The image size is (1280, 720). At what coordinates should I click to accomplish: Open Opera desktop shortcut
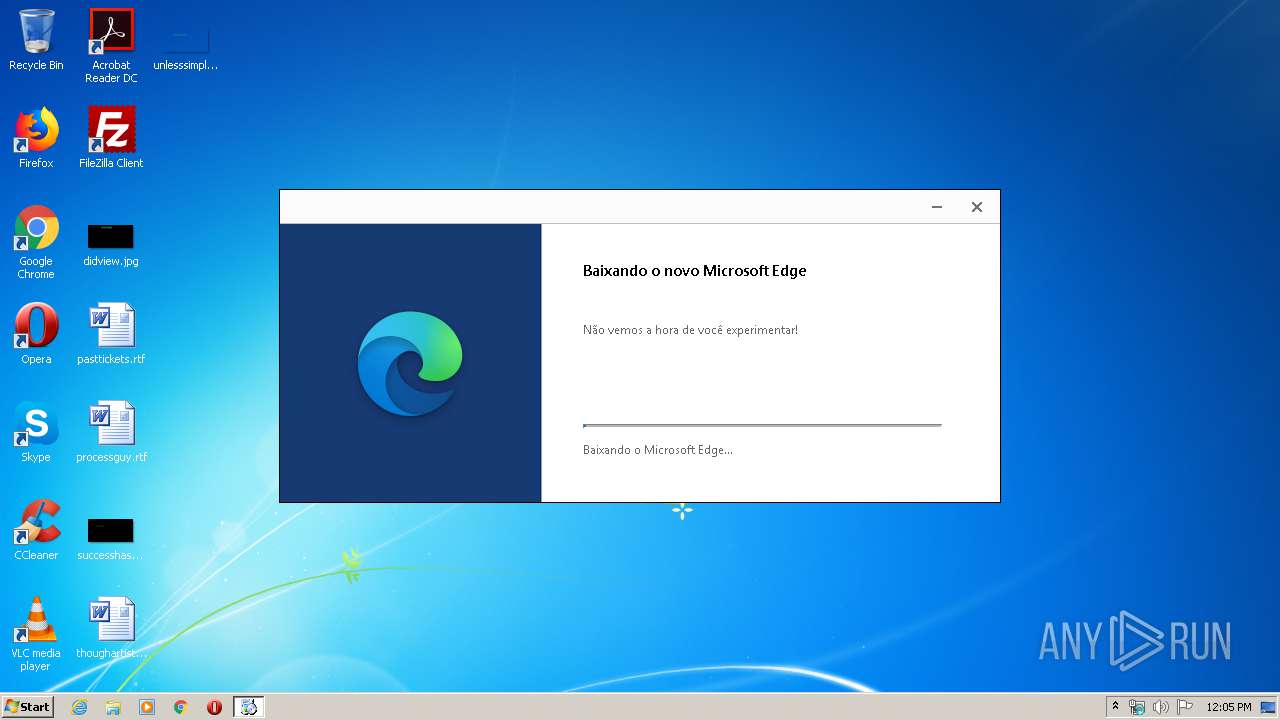(36, 334)
